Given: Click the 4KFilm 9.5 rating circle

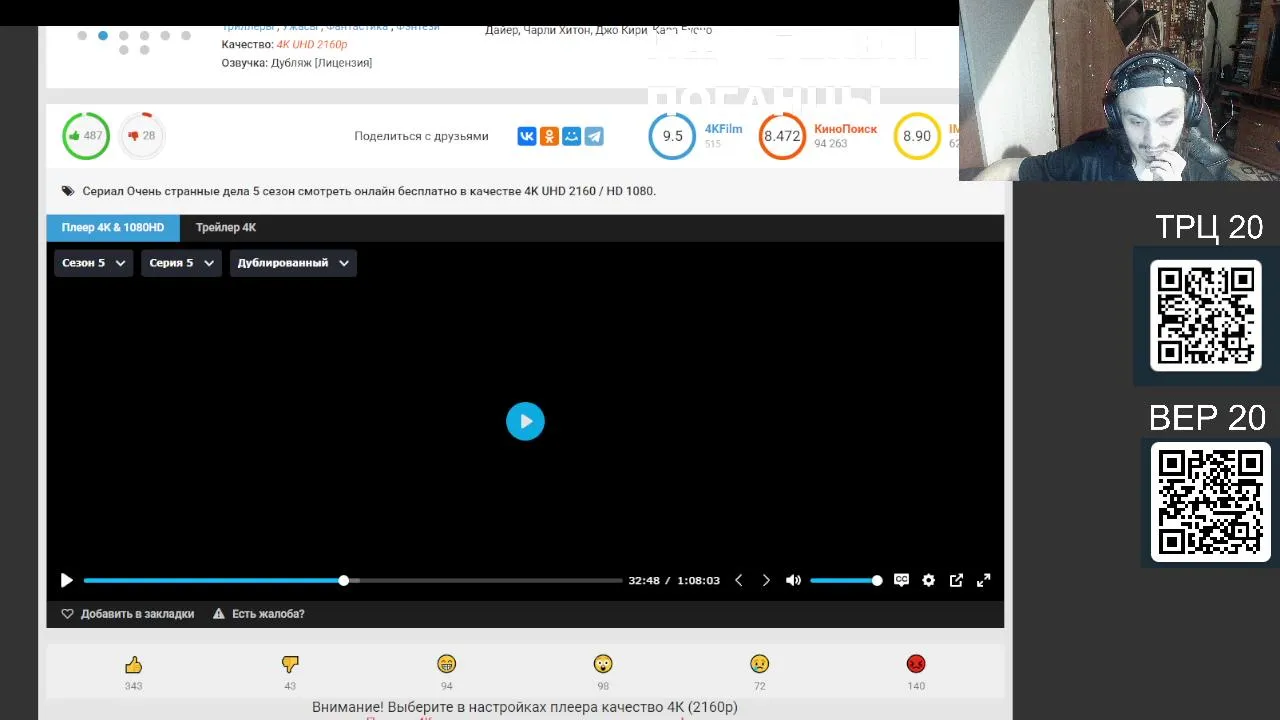Looking at the screenshot, I should [x=672, y=136].
